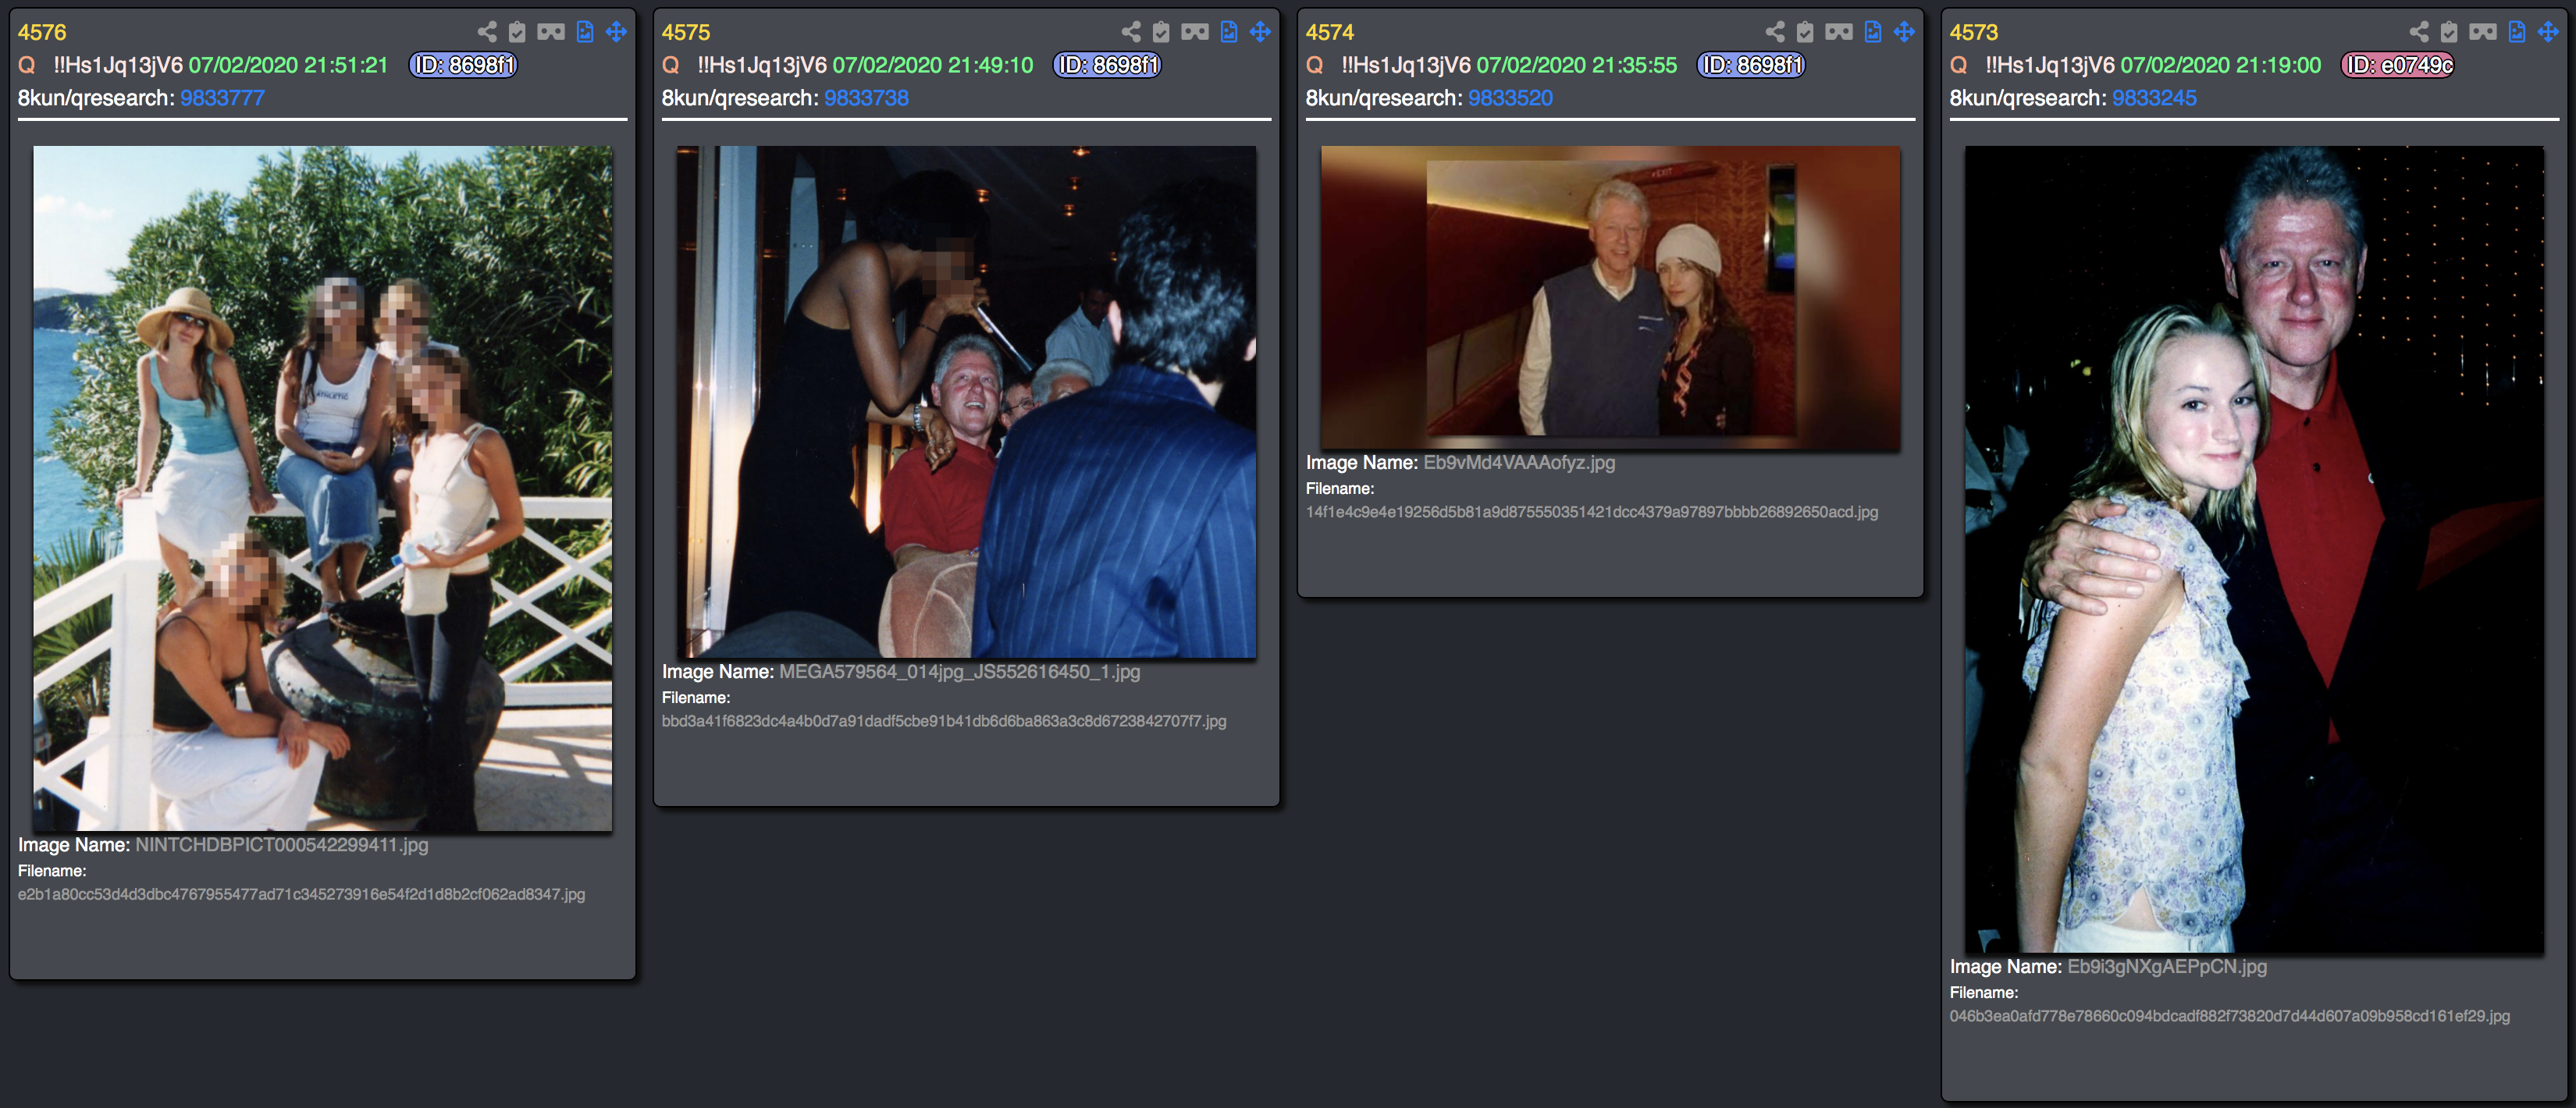Click the ID: 8698f1 badge on post 4574

point(1752,65)
